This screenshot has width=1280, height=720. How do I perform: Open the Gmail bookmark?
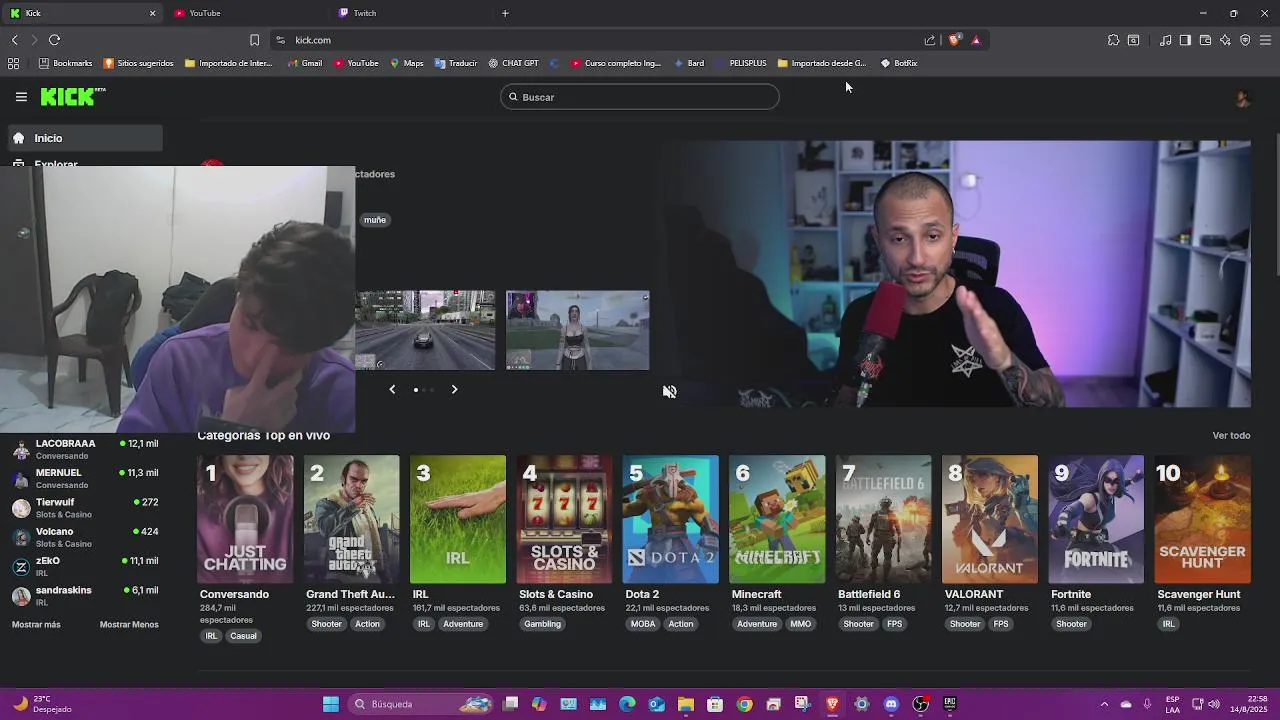(304, 63)
